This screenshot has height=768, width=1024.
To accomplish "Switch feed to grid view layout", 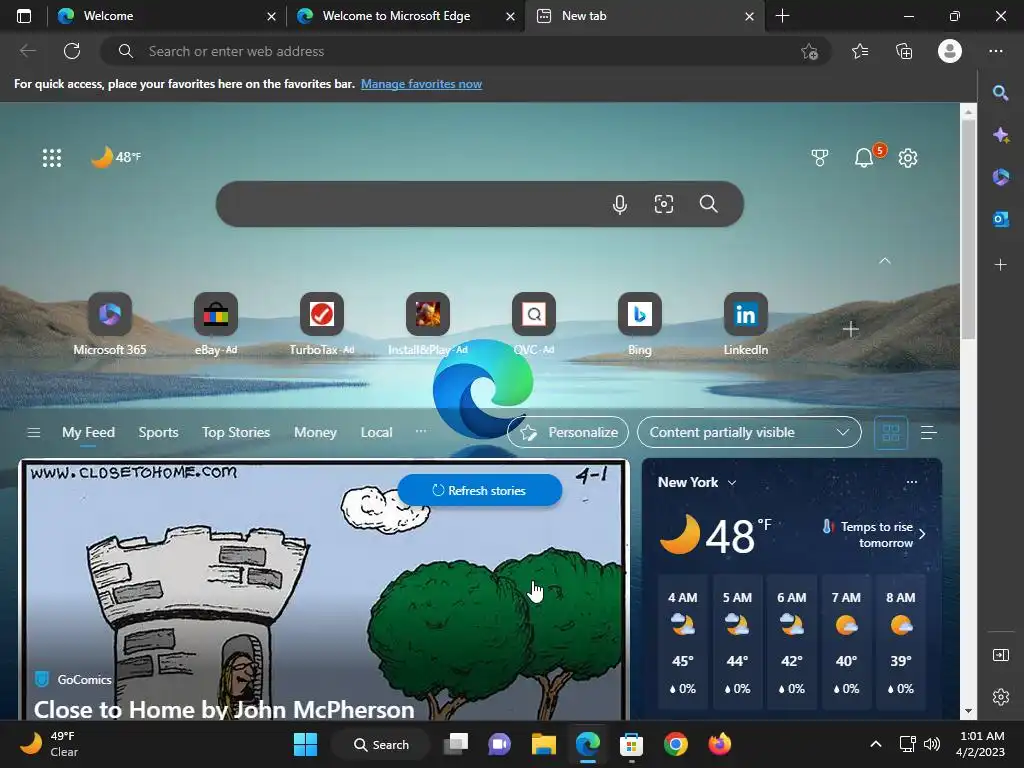I will [x=891, y=432].
